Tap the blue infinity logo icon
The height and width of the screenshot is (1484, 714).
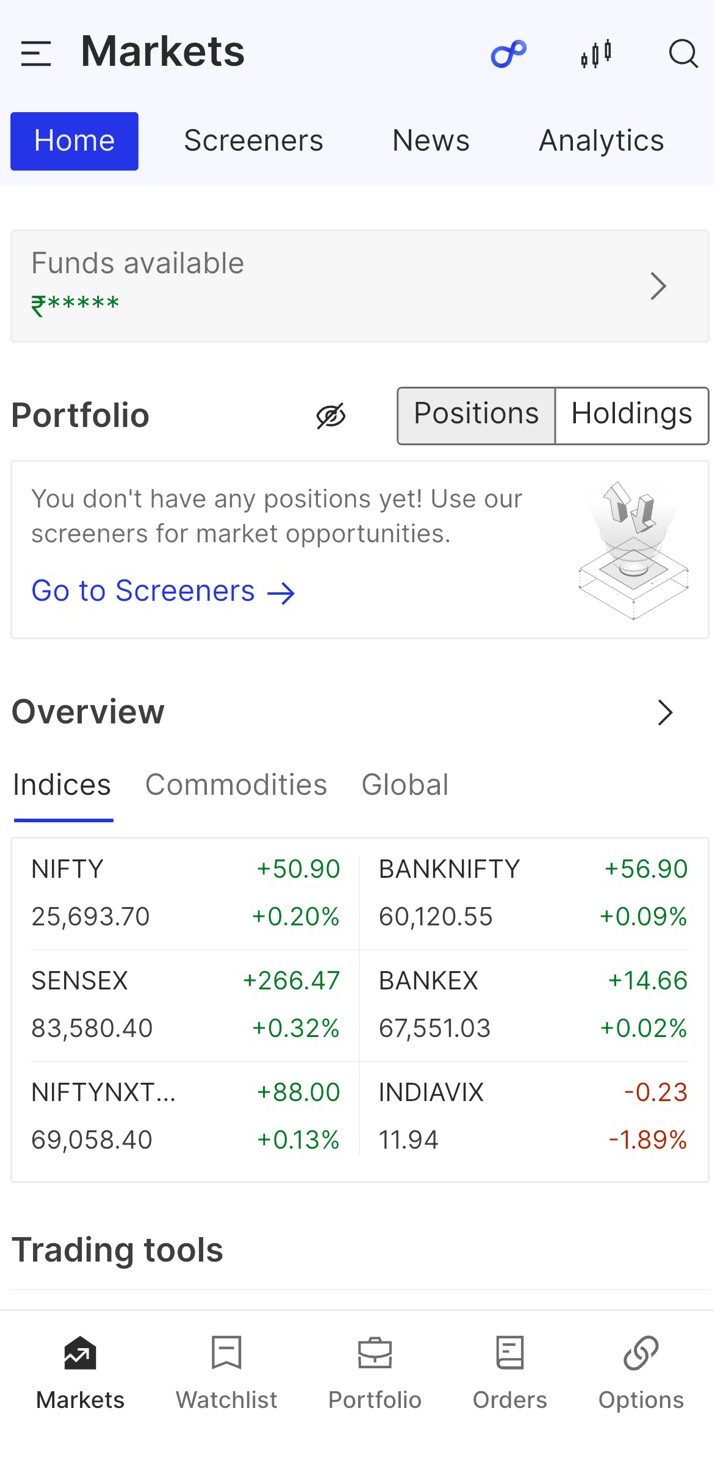click(508, 53)
